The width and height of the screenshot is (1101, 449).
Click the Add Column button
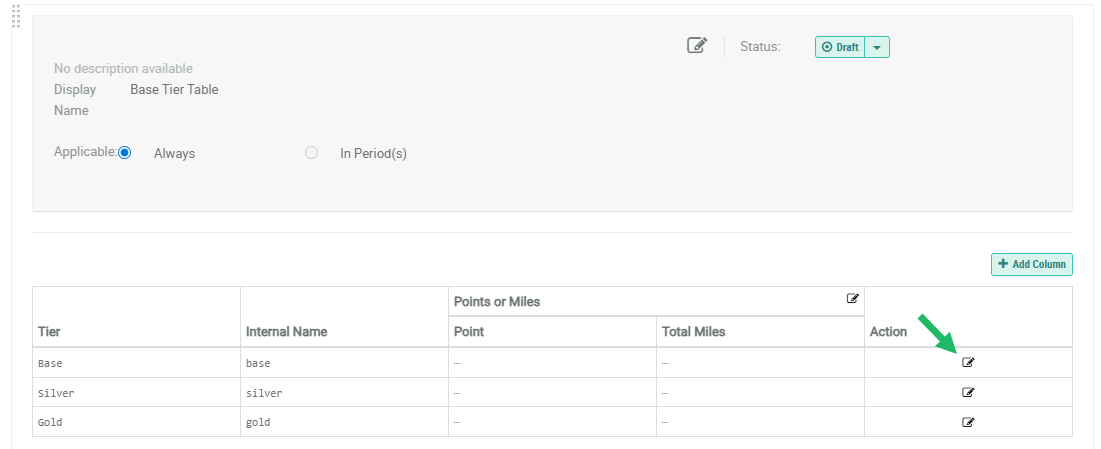[x=1031, y=264]
